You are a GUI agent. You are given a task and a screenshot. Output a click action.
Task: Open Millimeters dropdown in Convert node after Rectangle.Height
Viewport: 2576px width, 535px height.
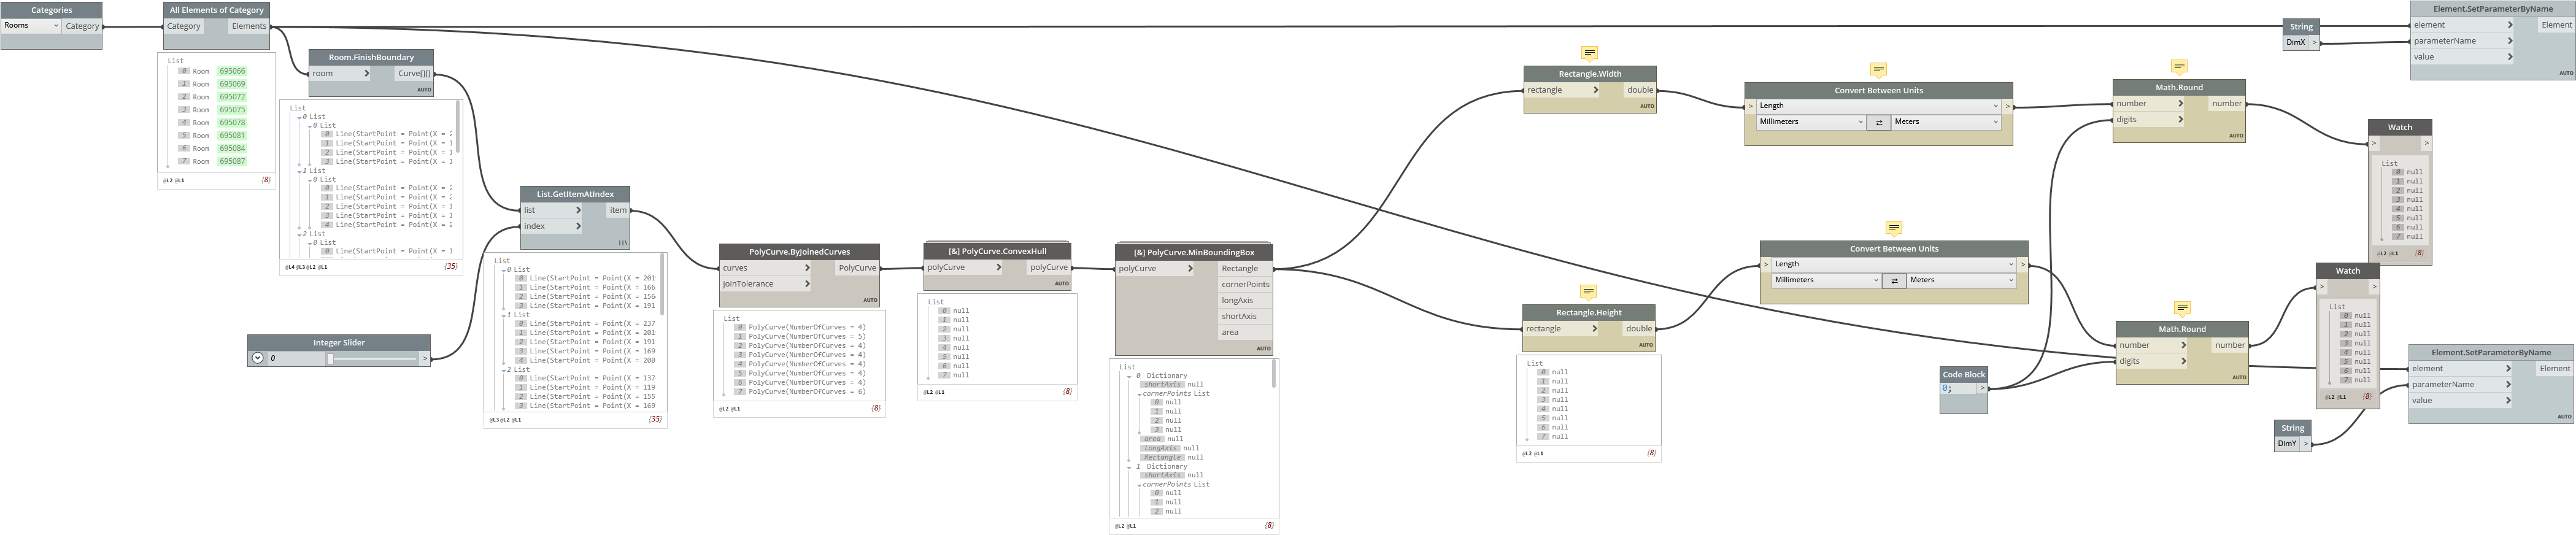(x=1826, y=280)
